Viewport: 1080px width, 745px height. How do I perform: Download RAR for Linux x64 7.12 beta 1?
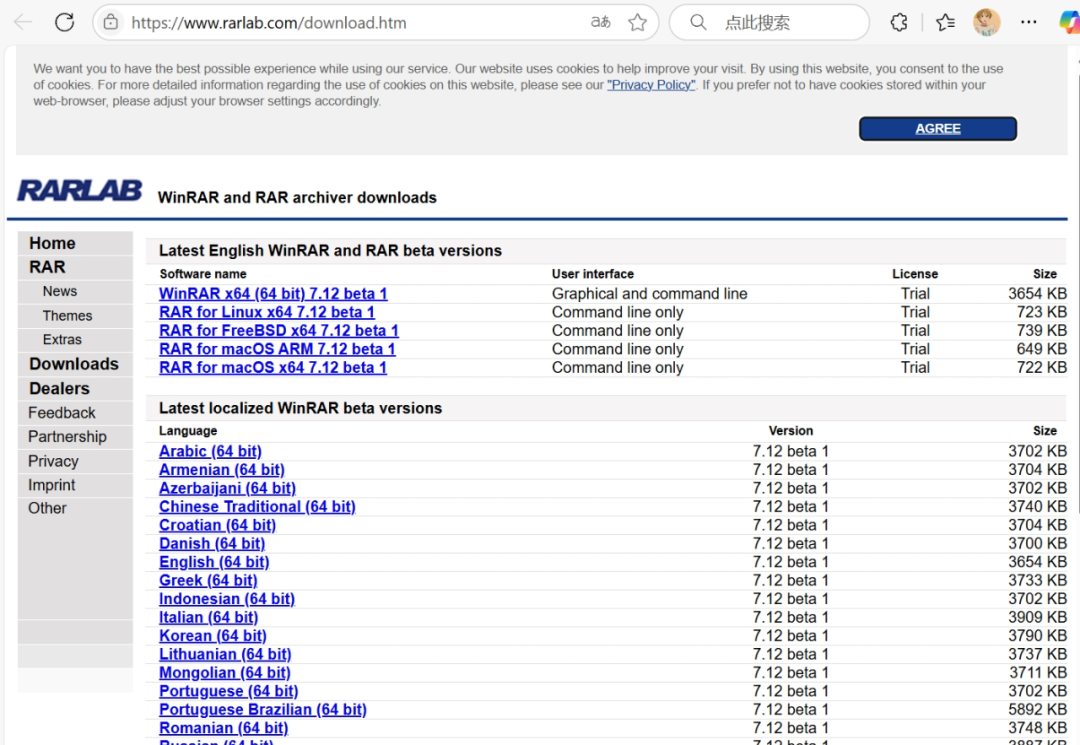click(x=267, y=312)
